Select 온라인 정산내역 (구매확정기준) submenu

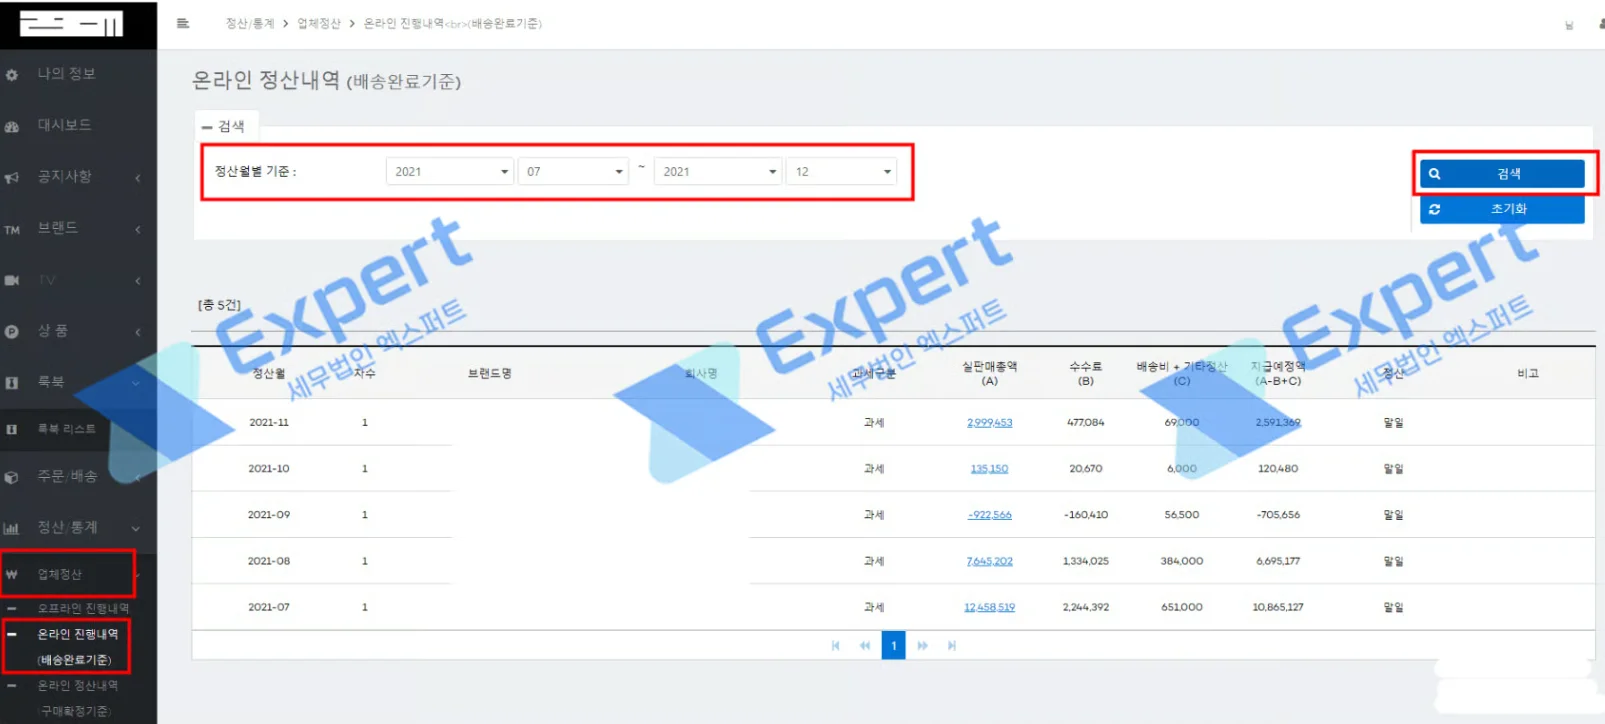pyautogui.click(x=77, y=698)
